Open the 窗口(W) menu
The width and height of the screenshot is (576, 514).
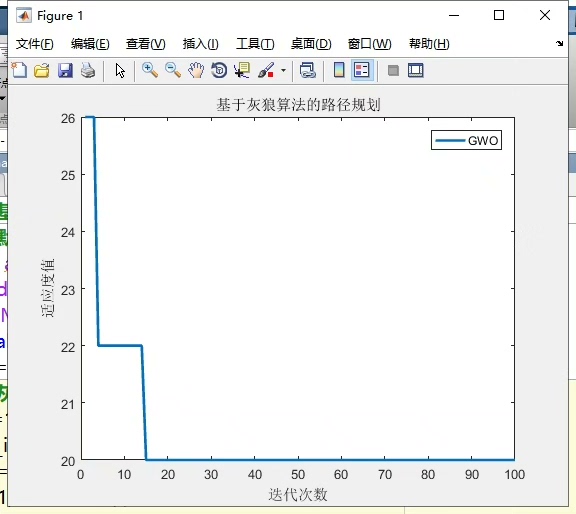coord(370,44)
